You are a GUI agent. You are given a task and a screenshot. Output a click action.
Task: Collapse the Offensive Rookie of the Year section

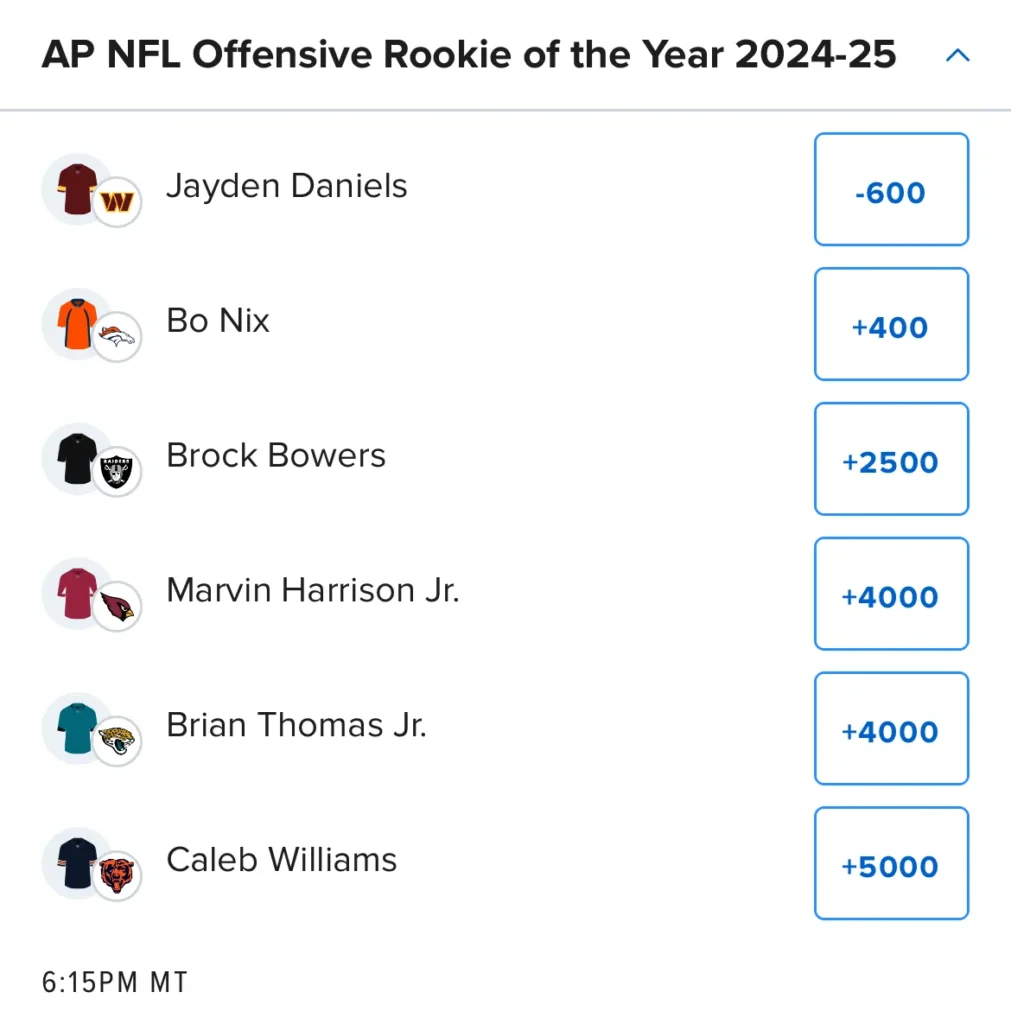tap(957, 56)
